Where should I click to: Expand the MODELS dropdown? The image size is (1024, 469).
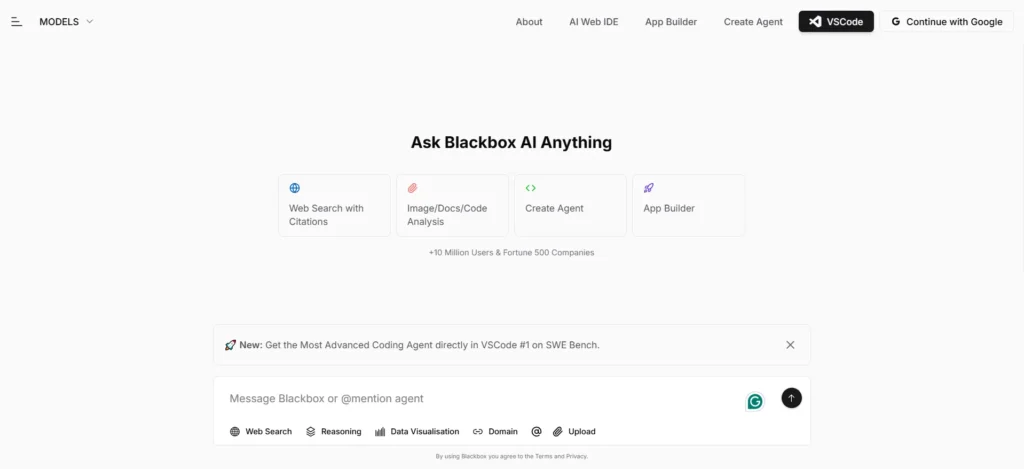point(66,21)
